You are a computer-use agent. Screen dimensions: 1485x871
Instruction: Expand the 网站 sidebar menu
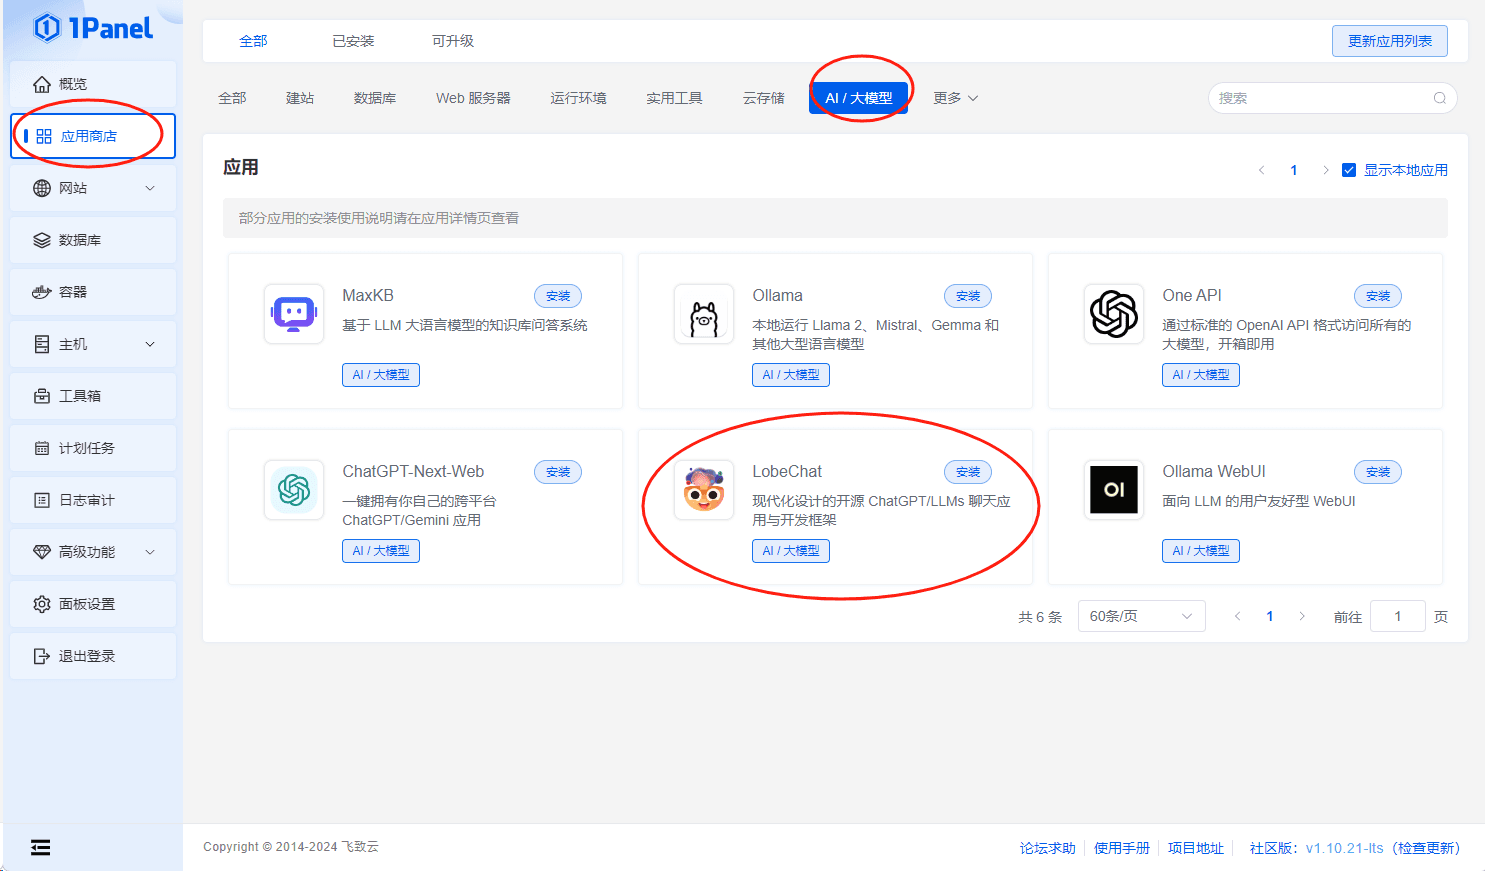[x=92, y=188]
